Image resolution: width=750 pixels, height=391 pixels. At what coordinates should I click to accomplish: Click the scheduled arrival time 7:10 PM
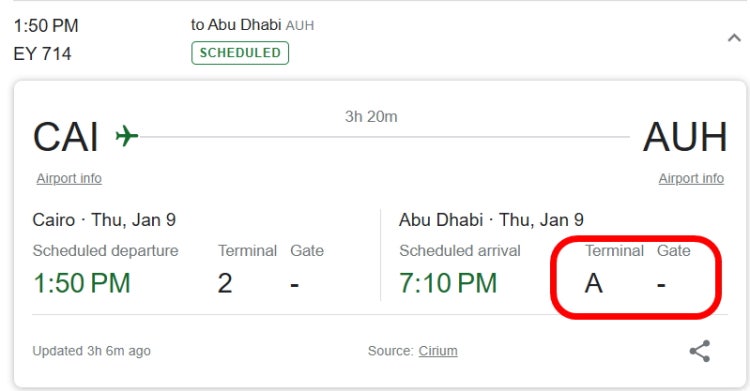[448, 283]
